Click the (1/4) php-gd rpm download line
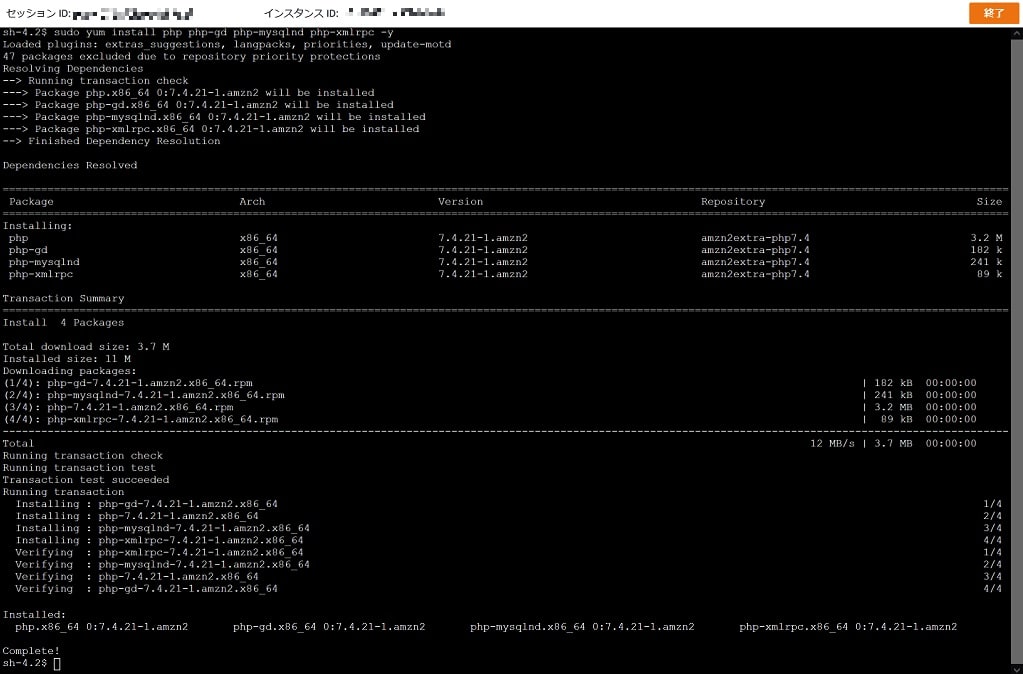Viewport: 1023px width, 674px height. [489, 383]
